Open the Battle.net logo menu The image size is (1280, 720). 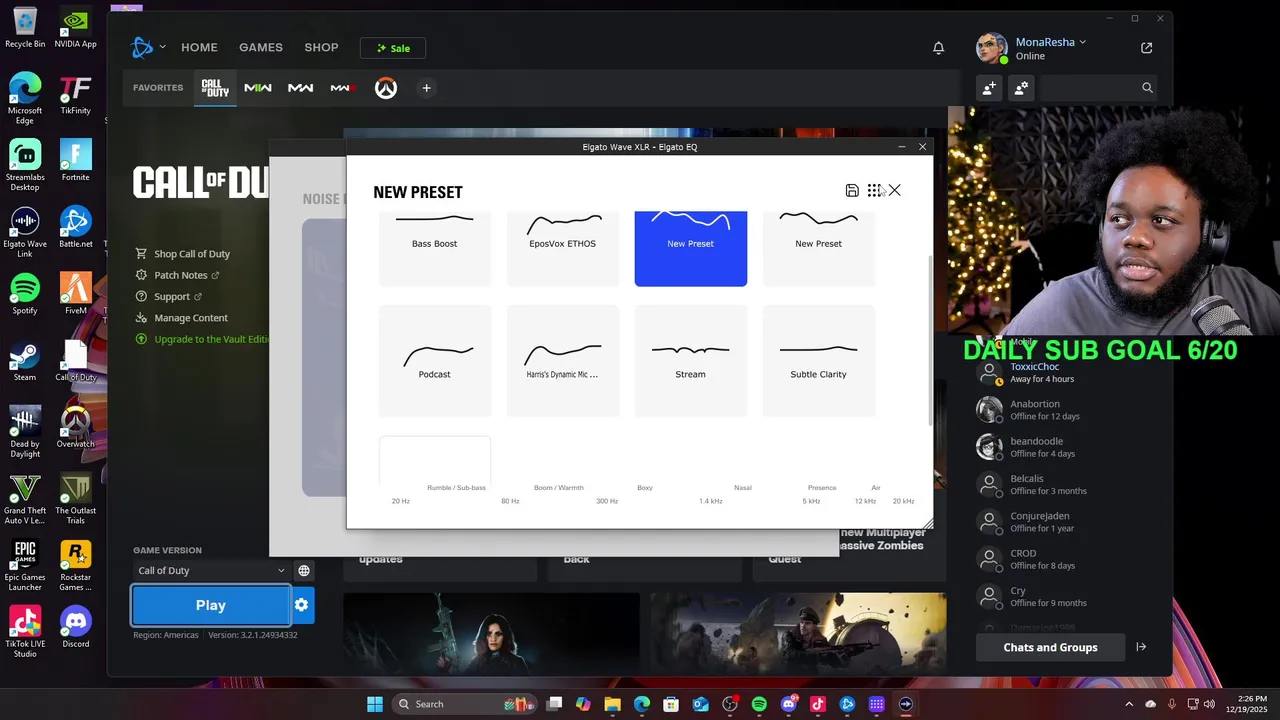[148, 47]
